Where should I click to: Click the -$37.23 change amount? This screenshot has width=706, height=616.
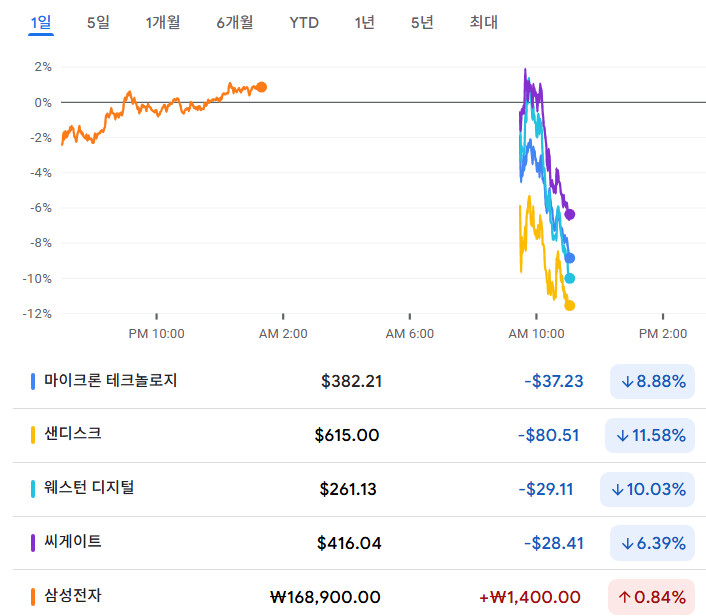(x=554, y=381)
